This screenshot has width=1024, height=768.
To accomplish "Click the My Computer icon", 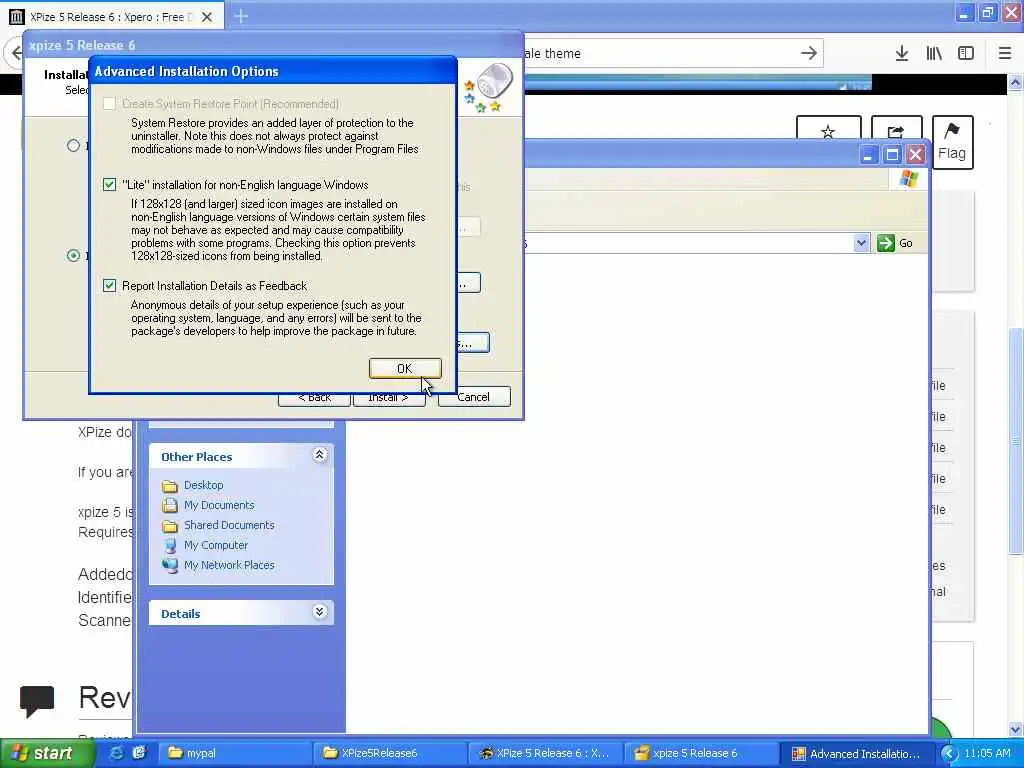I will click(x=170, y=545).
